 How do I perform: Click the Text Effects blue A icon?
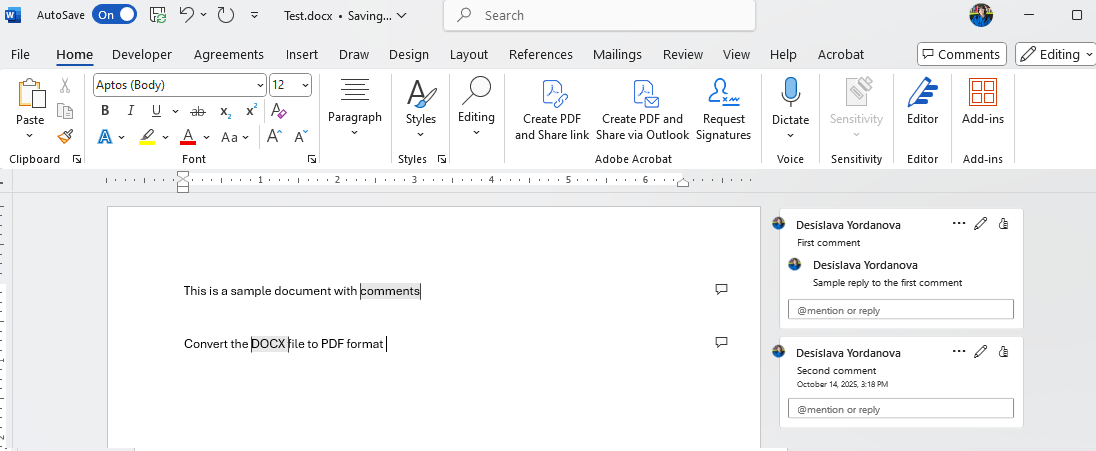106,136
